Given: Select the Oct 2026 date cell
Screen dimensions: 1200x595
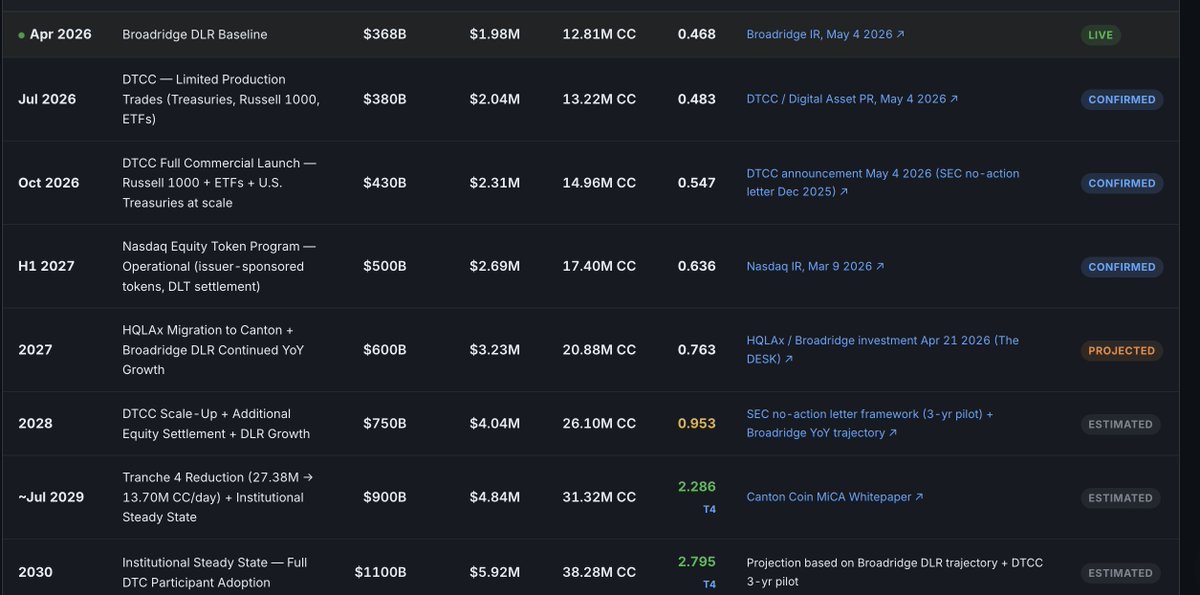Looking at the screenshot, I should click(x=48, y=183).
